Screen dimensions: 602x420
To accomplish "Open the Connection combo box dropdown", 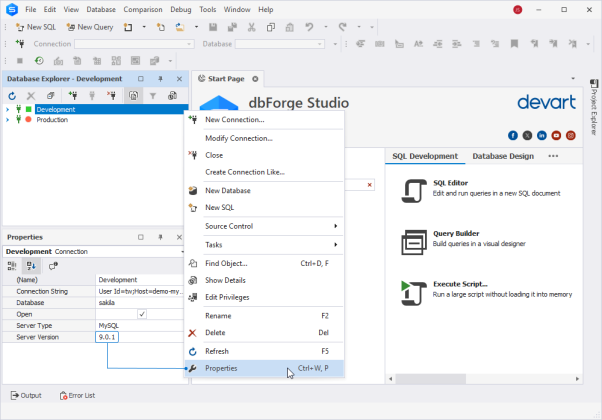I will coord(189,44).
